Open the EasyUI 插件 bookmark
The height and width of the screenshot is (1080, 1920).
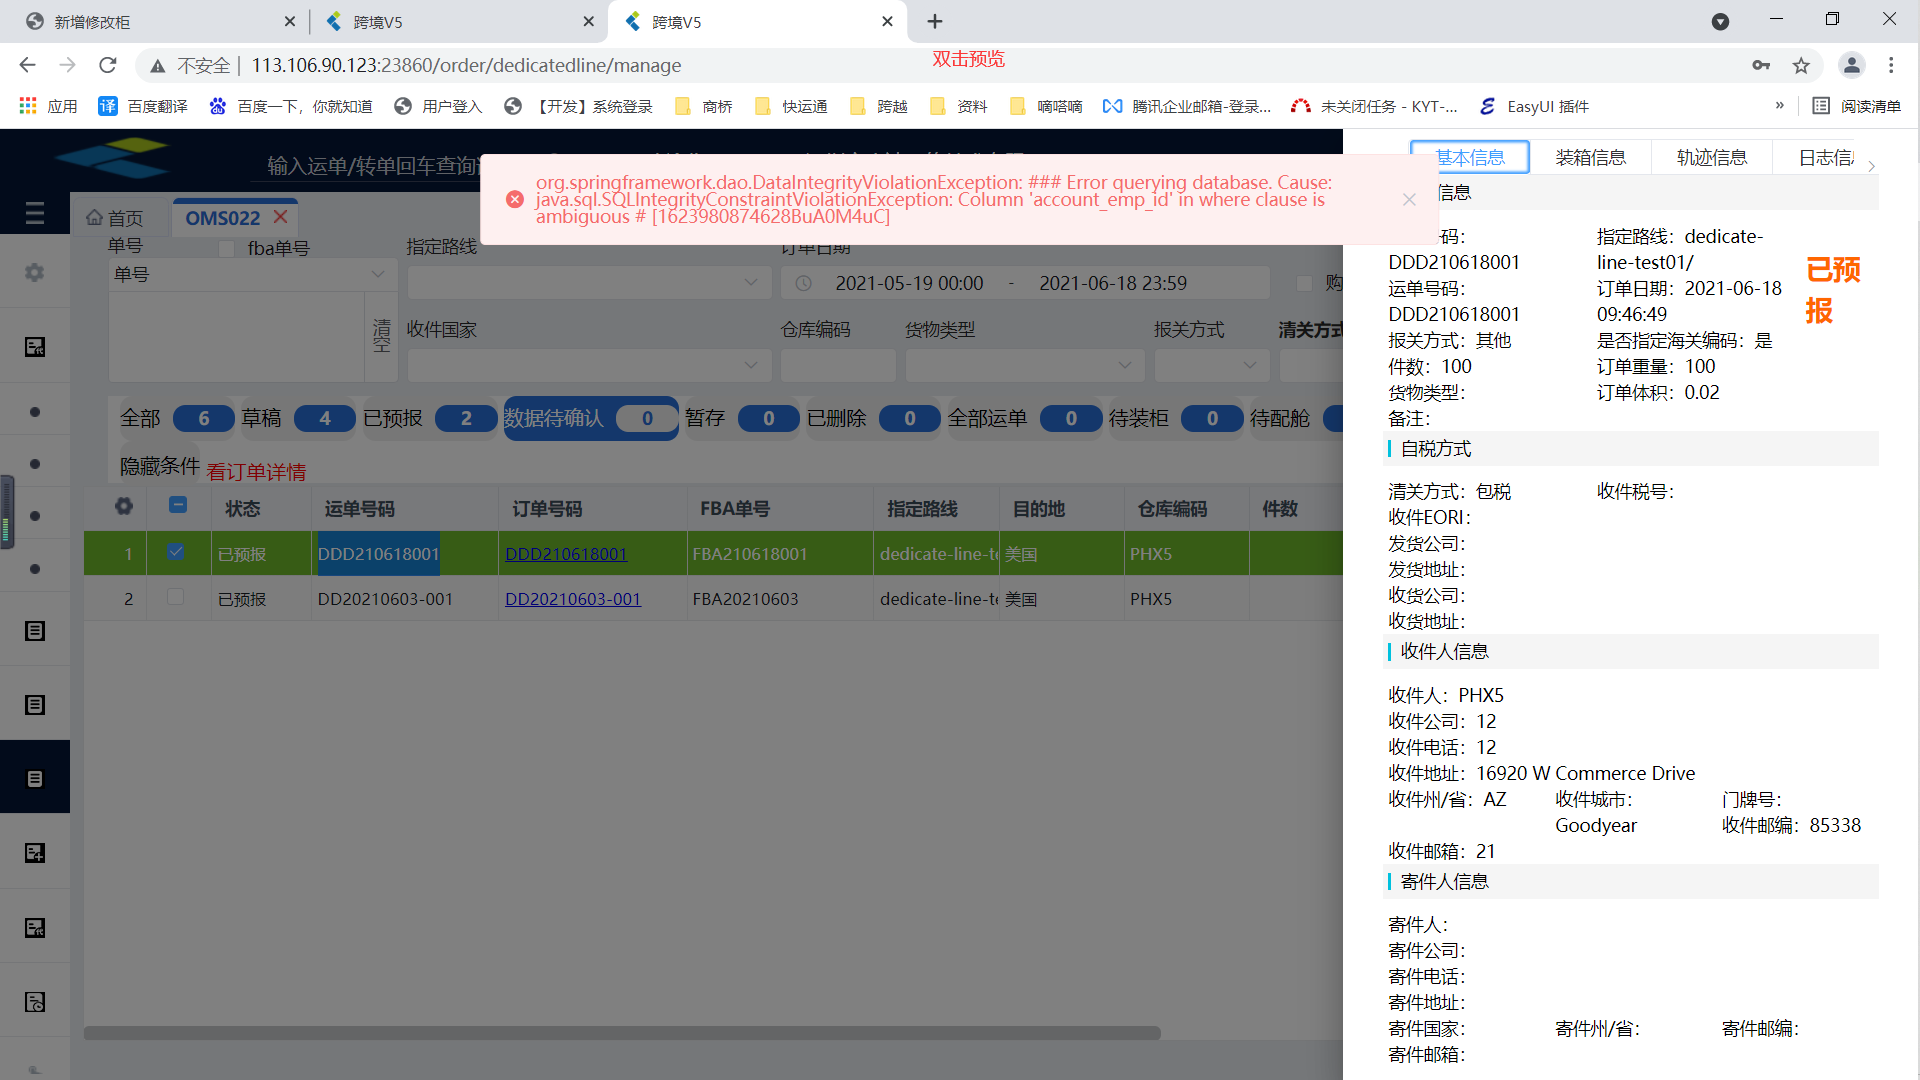pos(1535,106)
